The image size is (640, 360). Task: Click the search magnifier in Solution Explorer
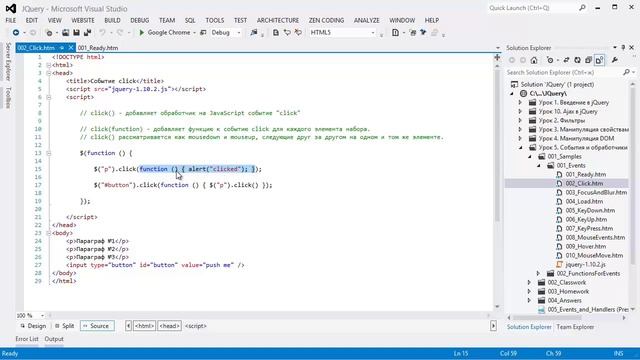click(626, 72)
